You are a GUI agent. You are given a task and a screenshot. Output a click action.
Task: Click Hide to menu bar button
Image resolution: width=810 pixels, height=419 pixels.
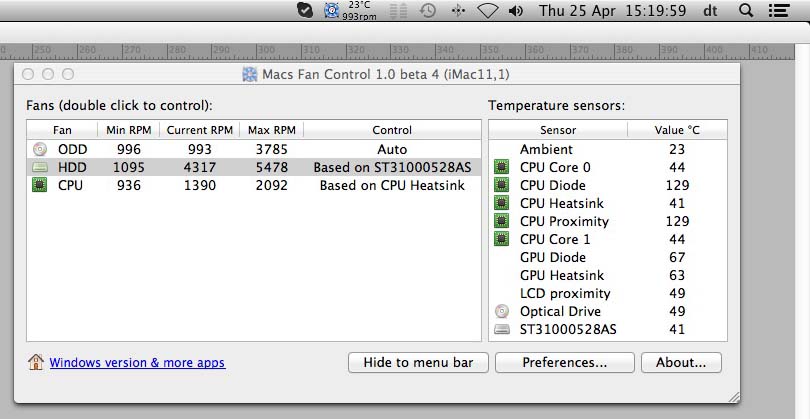click(418, 362)
